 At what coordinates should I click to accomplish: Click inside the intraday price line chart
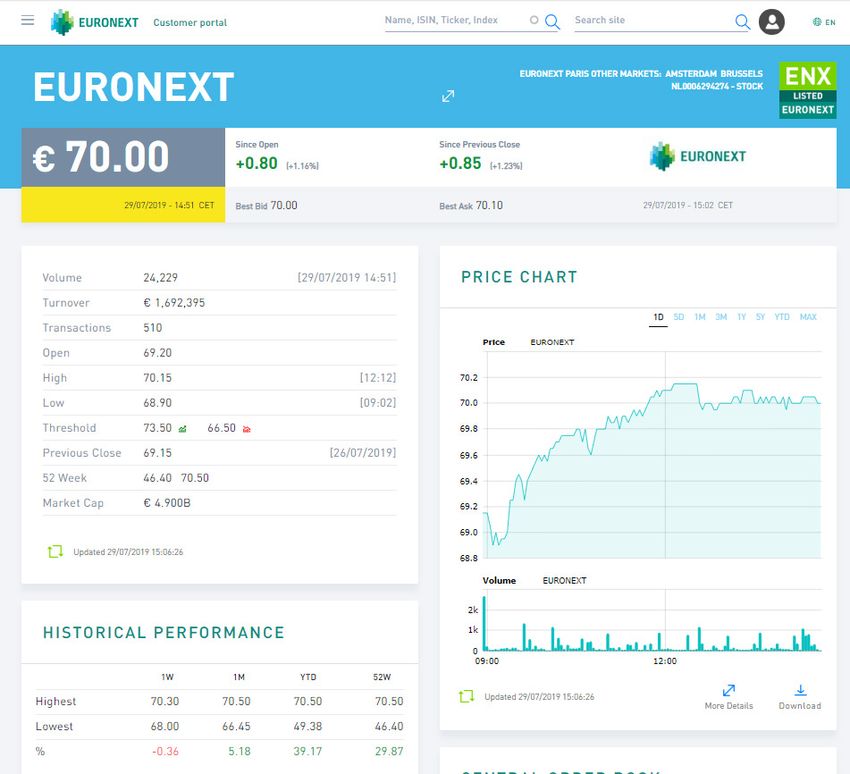coord(653,454)
